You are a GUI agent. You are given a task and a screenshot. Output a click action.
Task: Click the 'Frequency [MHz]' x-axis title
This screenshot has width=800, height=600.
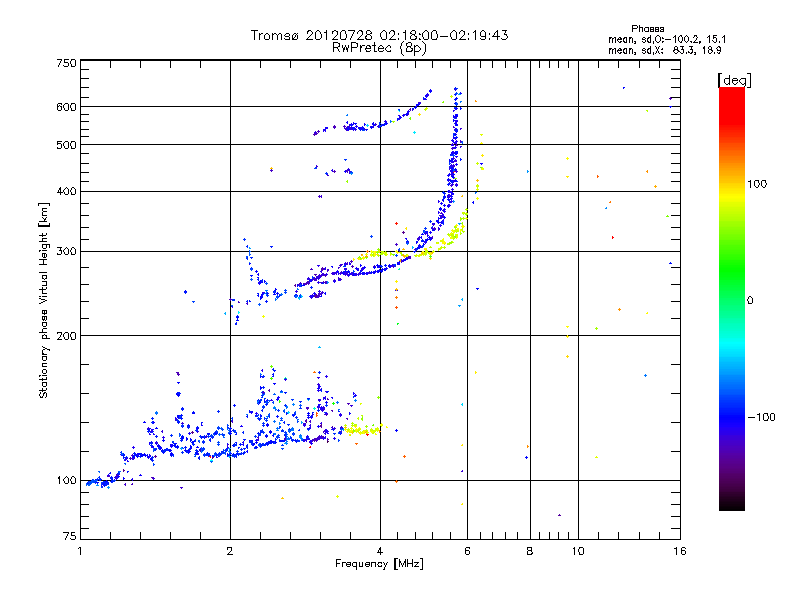pyautogui.click(x=379, y=564)
